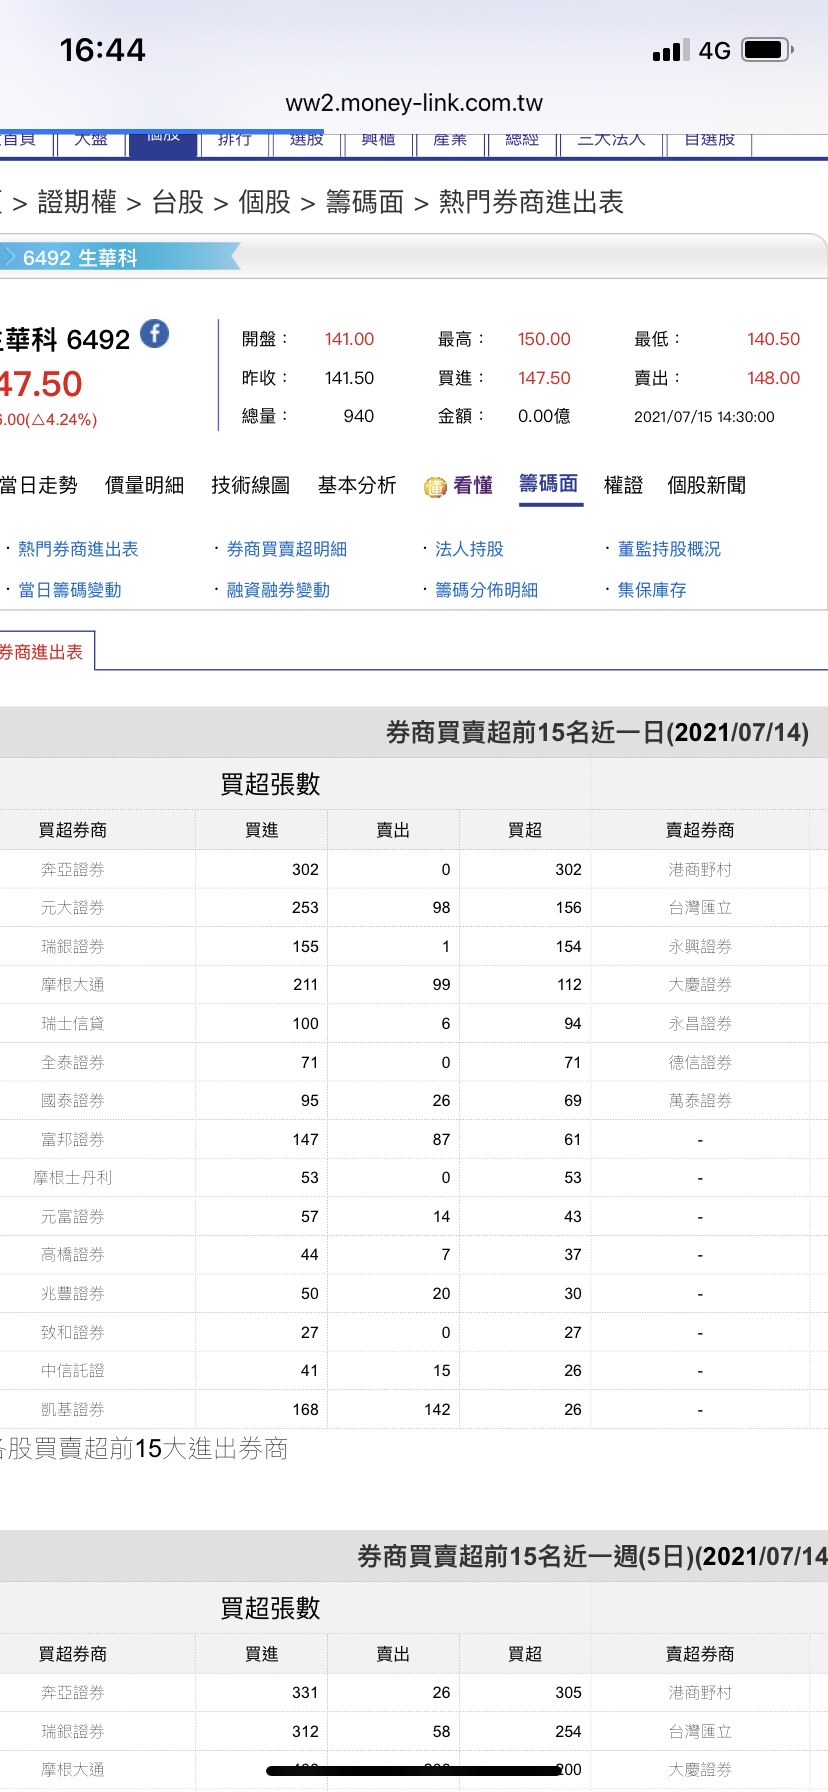Open the 籌碼面 tab
828x1792 pixels.
click(549, 485)
